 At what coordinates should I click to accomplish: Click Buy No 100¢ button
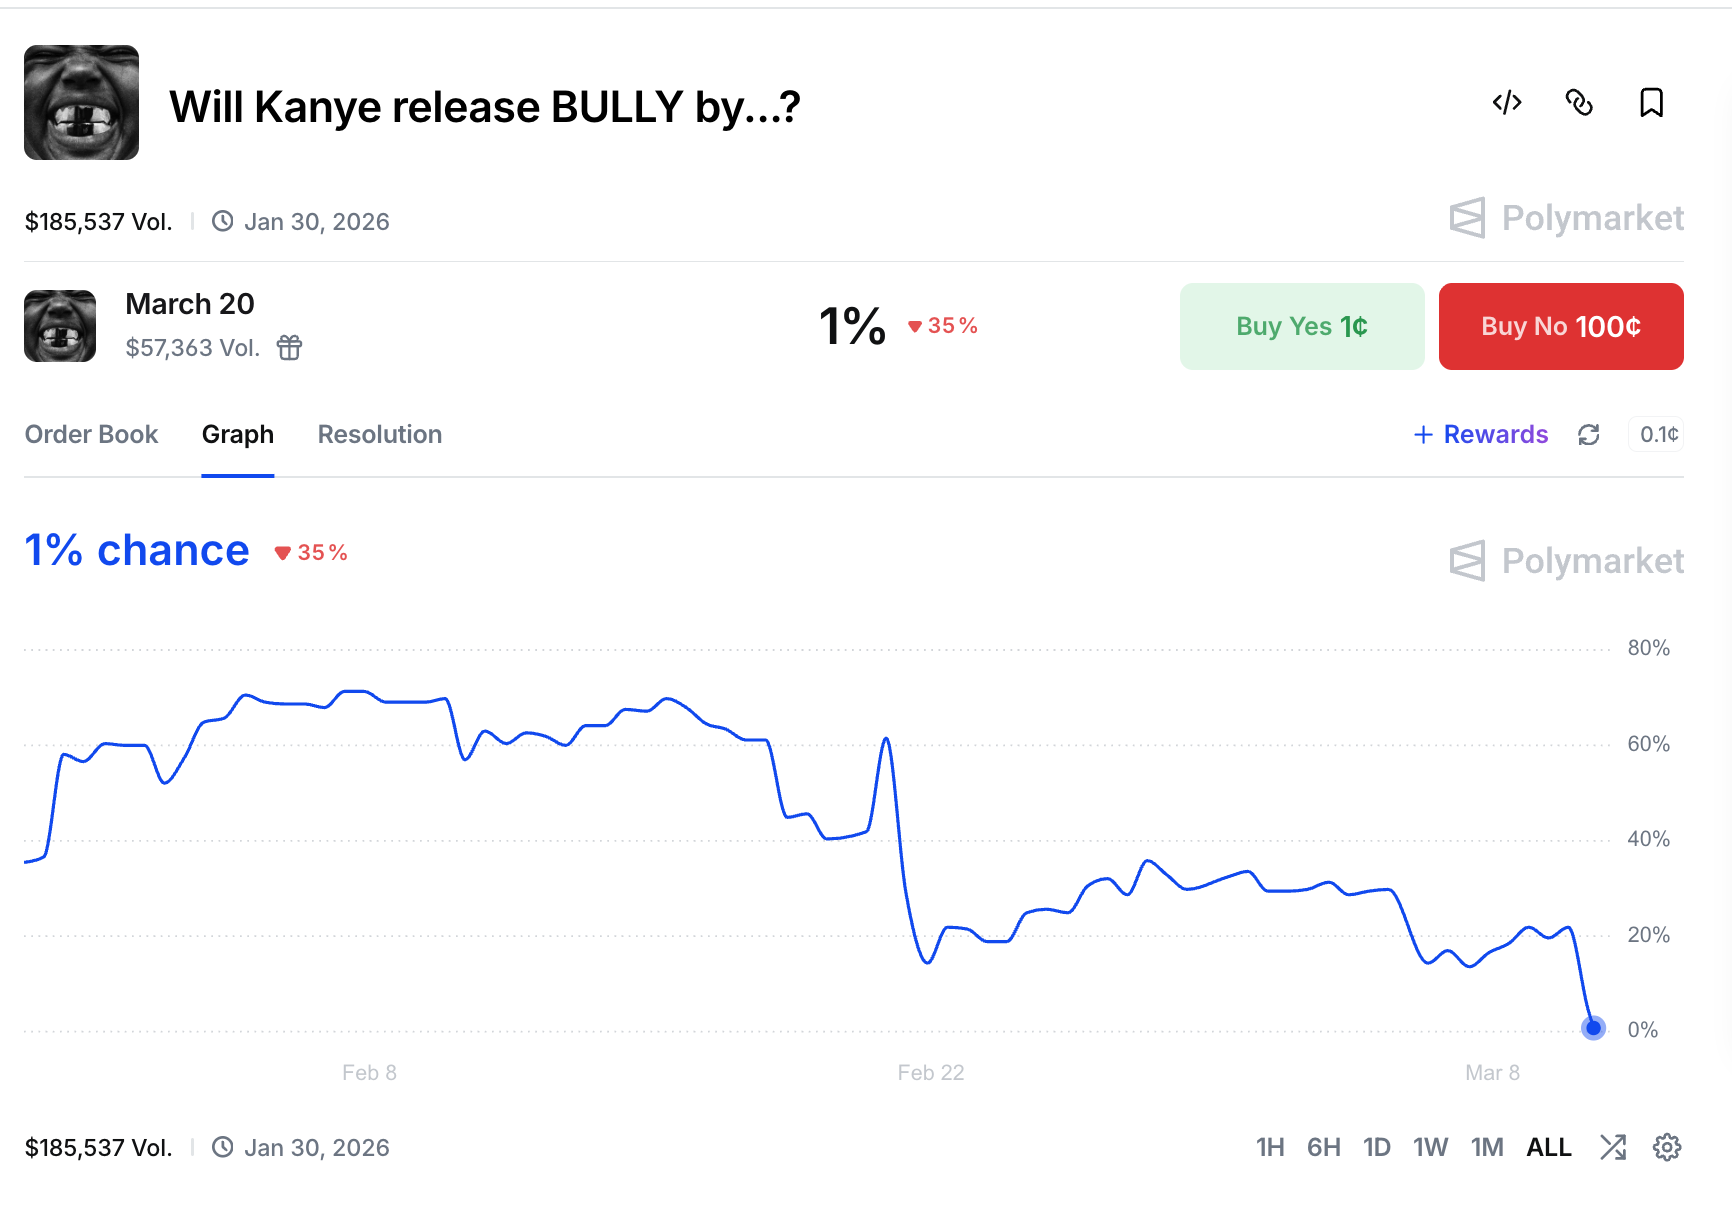click(x=1560, y=326)
